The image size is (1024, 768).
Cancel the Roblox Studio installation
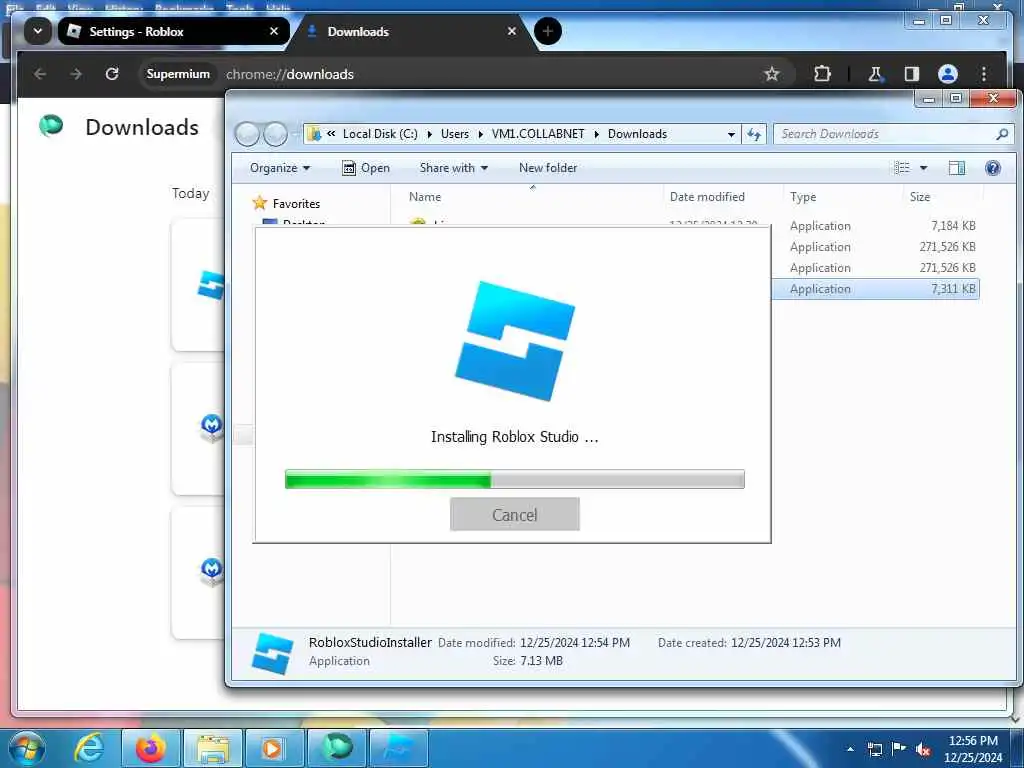click(515, 515)
